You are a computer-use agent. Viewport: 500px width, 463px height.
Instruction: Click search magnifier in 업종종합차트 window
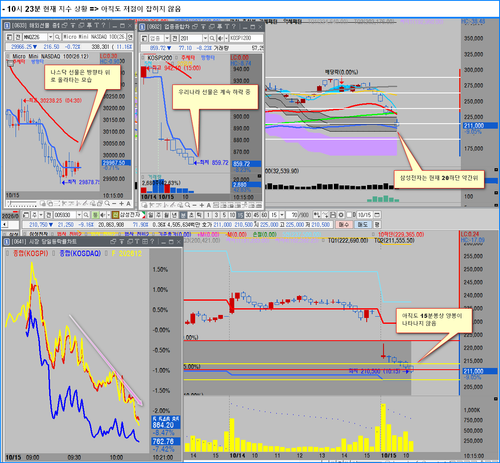pyautogui.click(x=212, y=38)
